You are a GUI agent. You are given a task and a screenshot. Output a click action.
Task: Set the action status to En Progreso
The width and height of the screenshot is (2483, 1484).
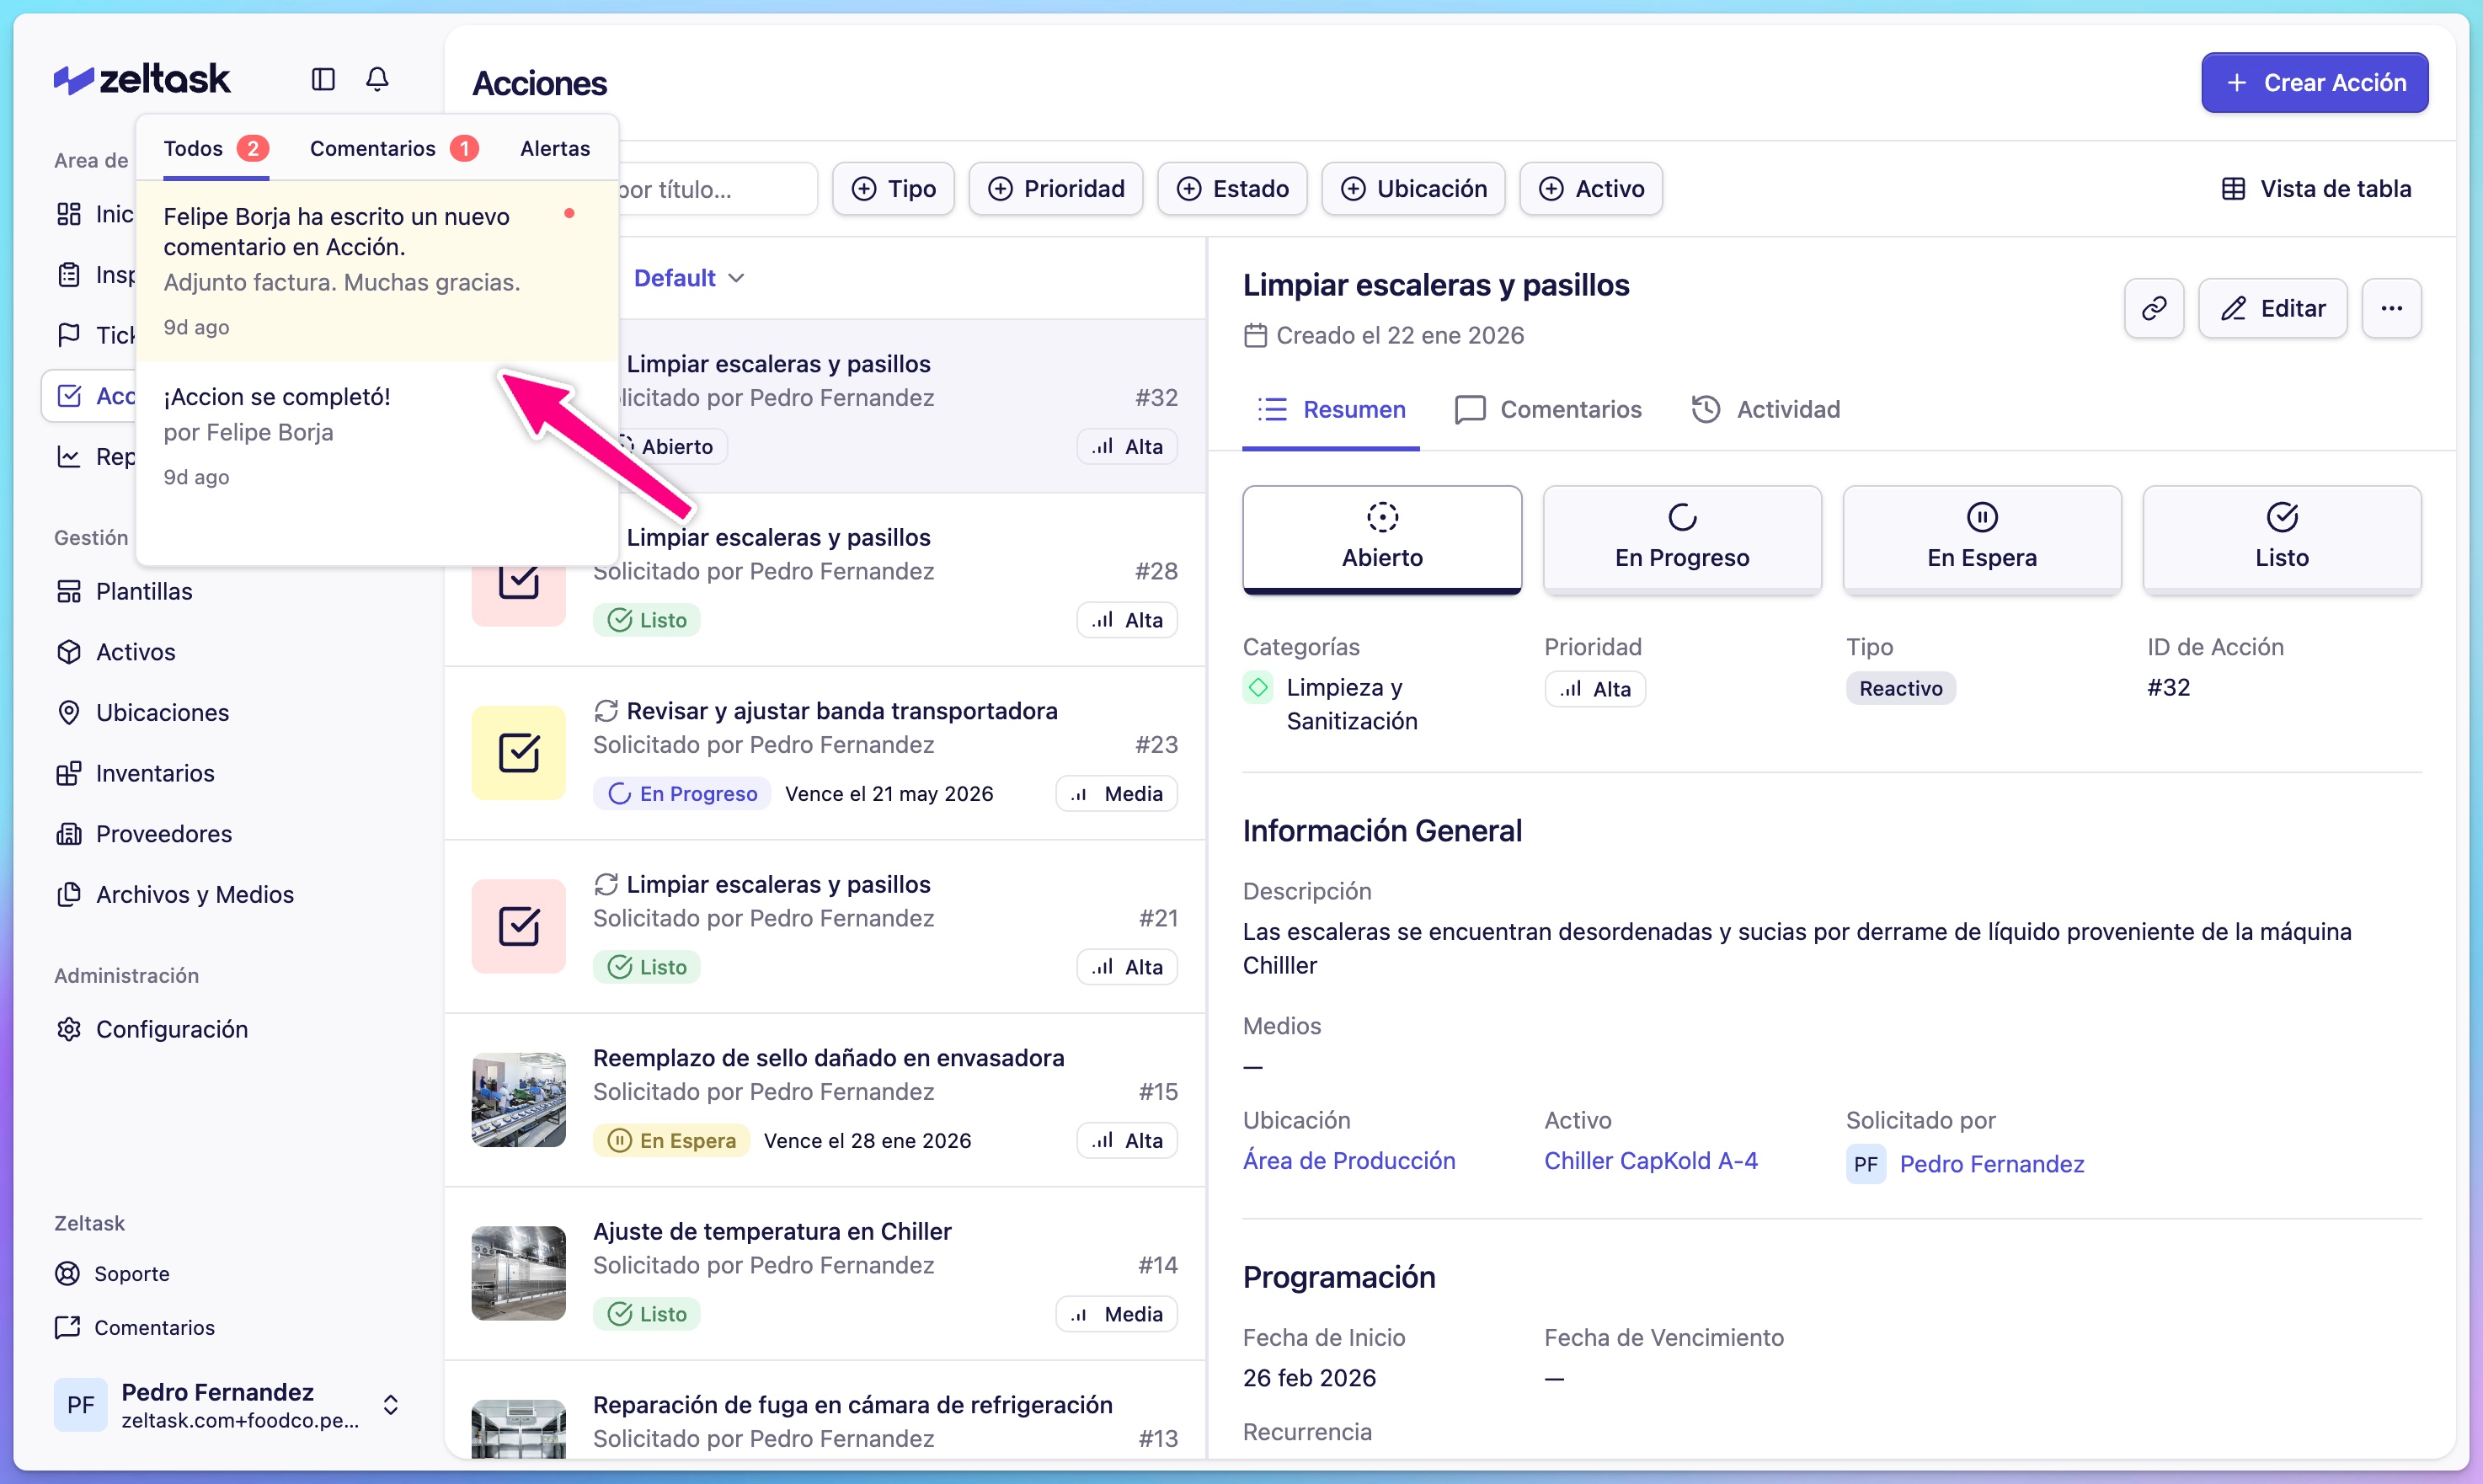[1681, 540]
